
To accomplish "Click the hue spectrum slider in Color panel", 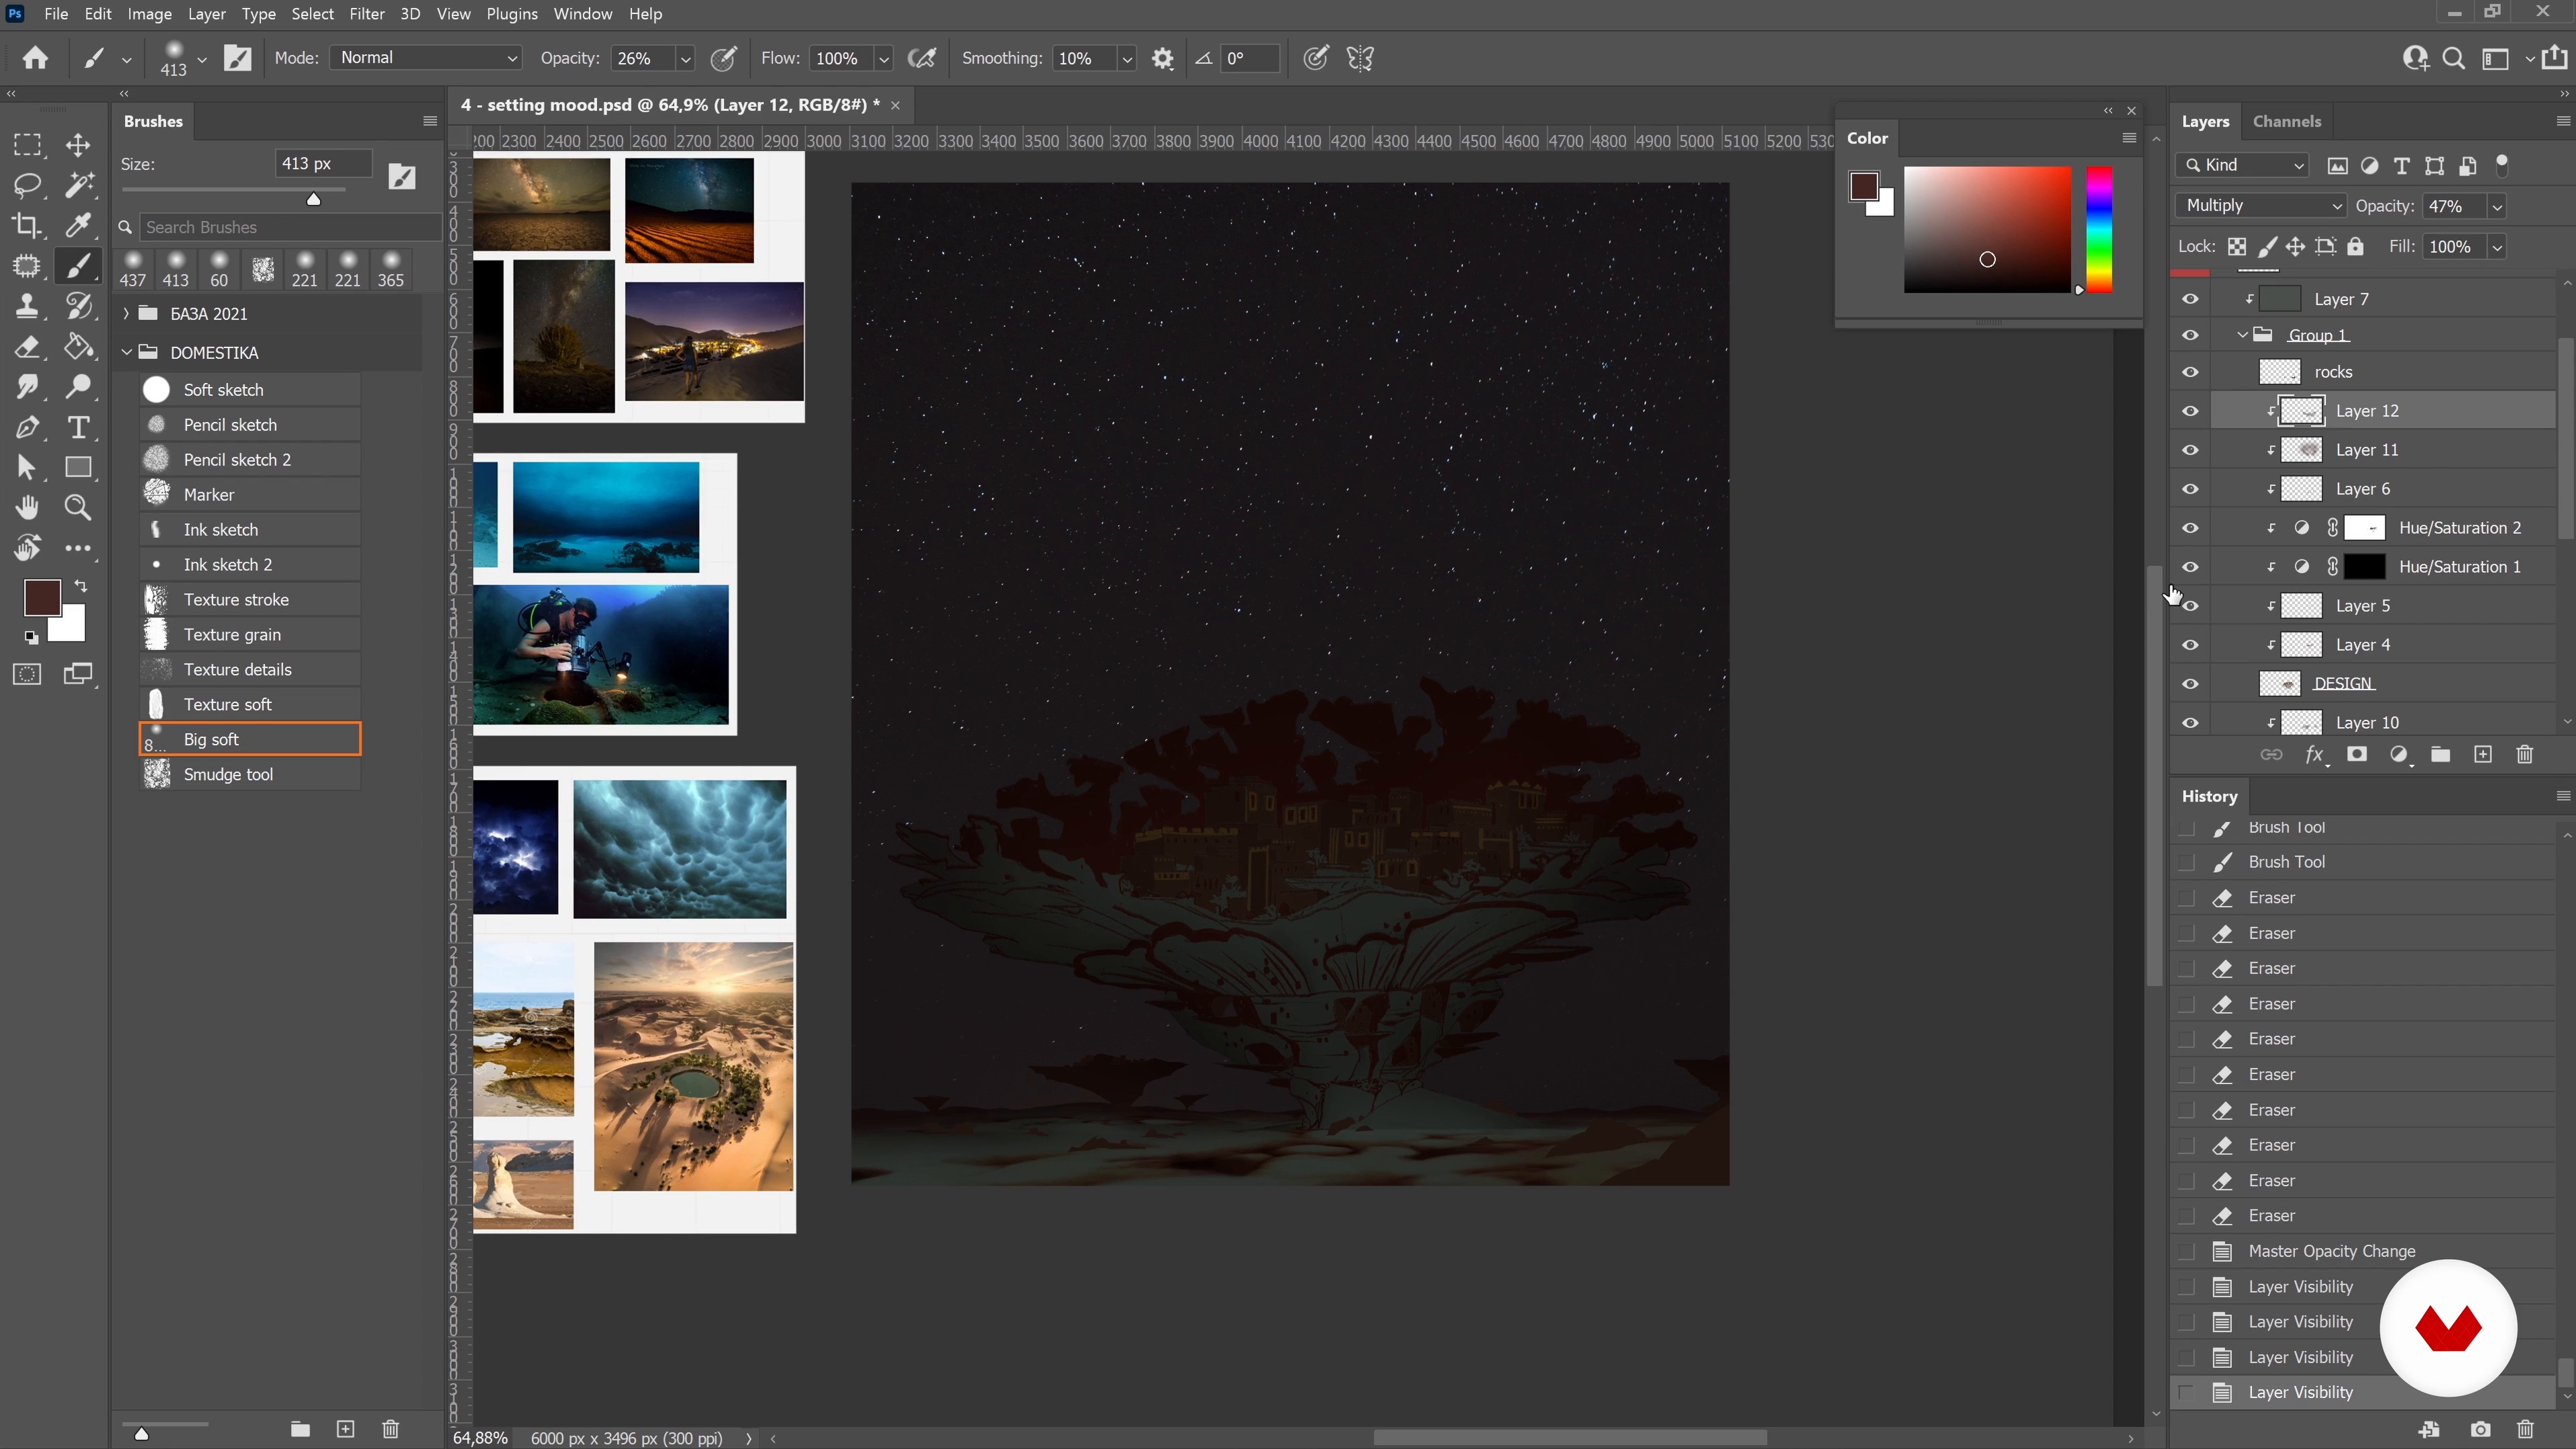I will click(2099, 230).
